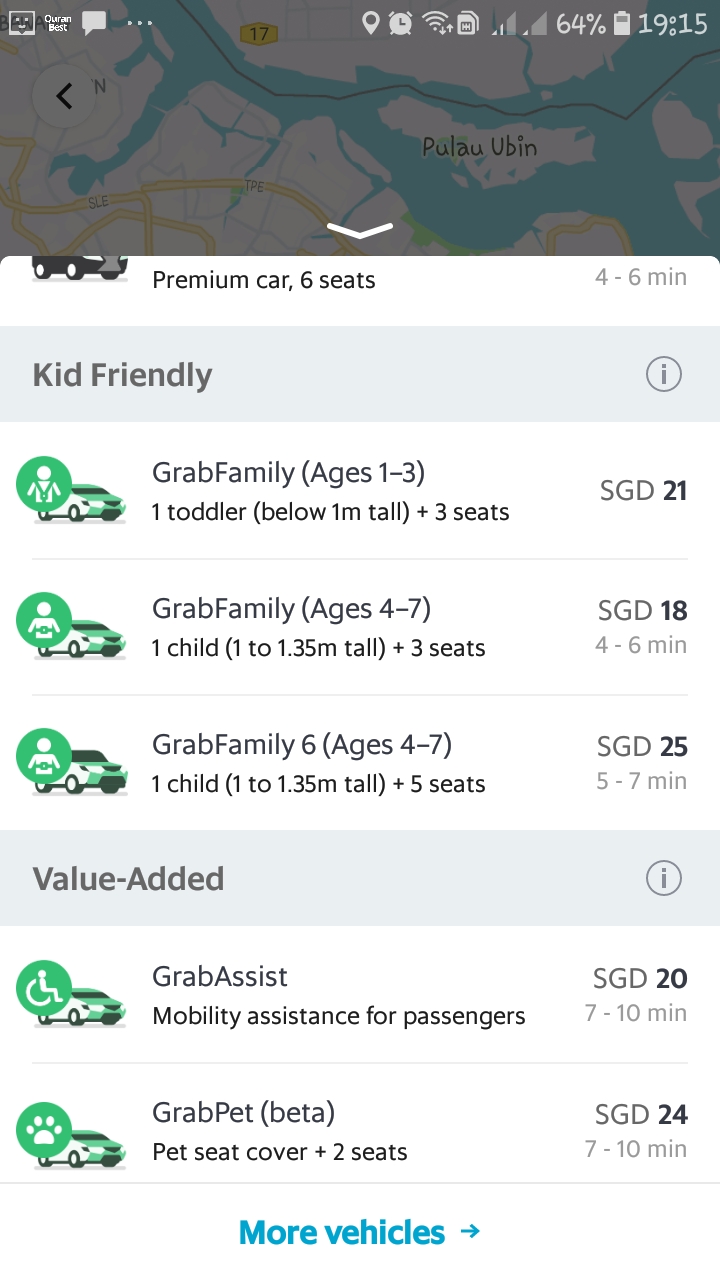Tap the GrabFamily 6 car icon
The image size is (720, 1280).
pyautogui.click(x=72, y=762)
